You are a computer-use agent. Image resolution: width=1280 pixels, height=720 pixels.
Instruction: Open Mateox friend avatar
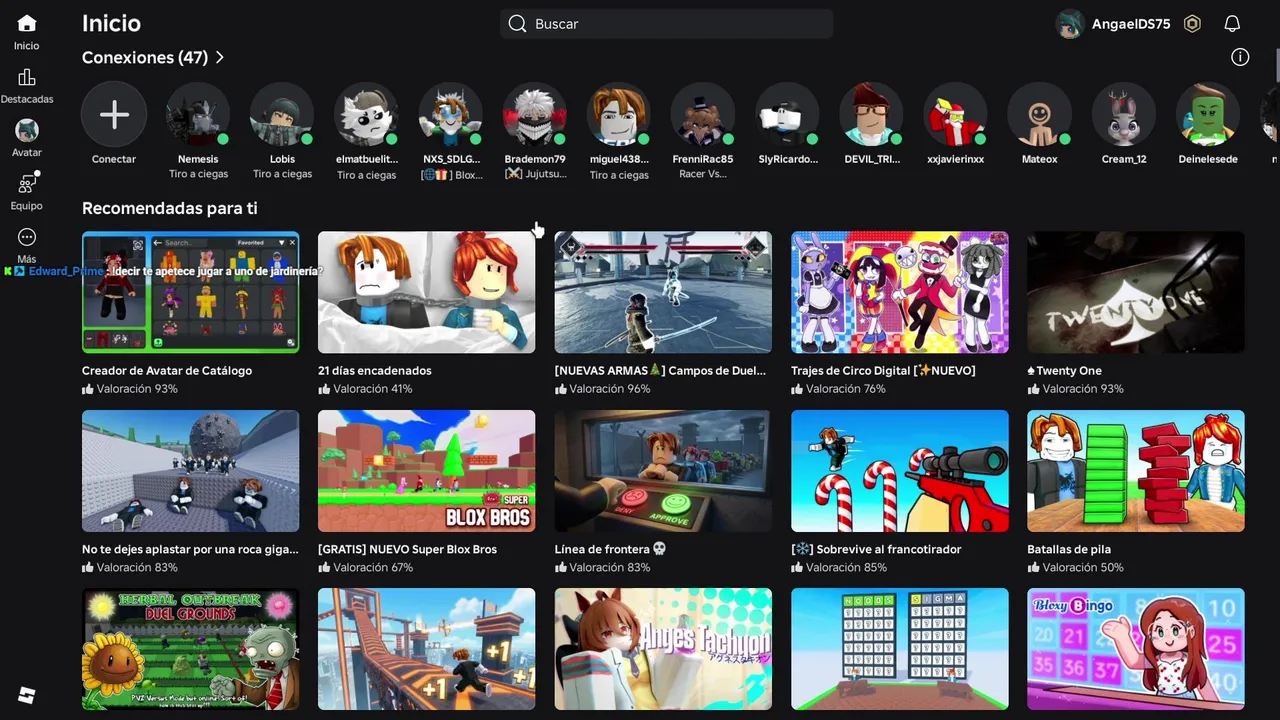click(1040, 114)
